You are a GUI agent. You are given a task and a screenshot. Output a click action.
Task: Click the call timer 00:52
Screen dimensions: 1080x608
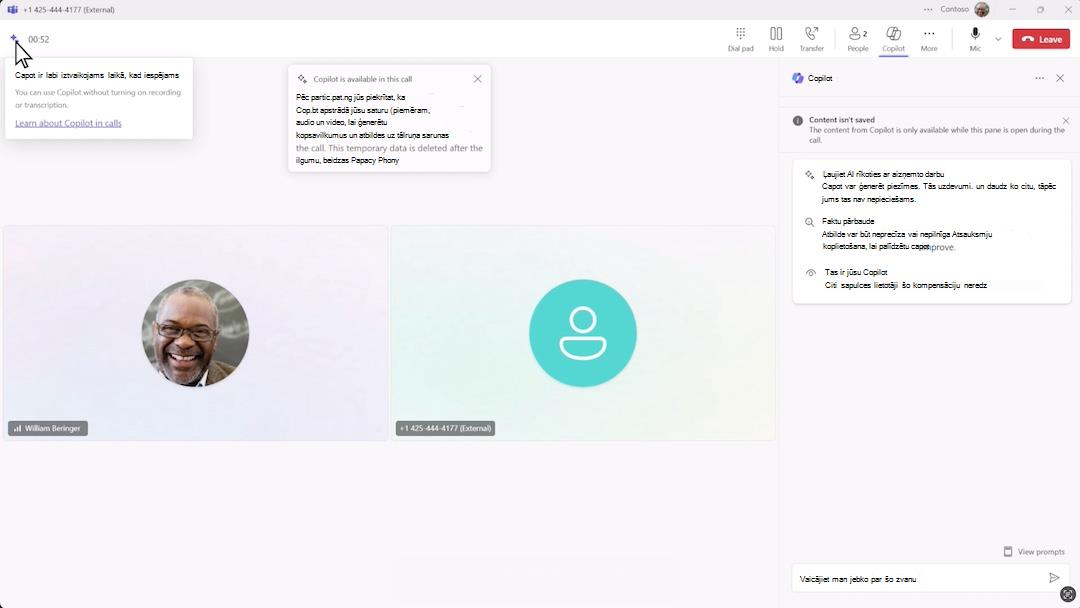tap(39, 39)
